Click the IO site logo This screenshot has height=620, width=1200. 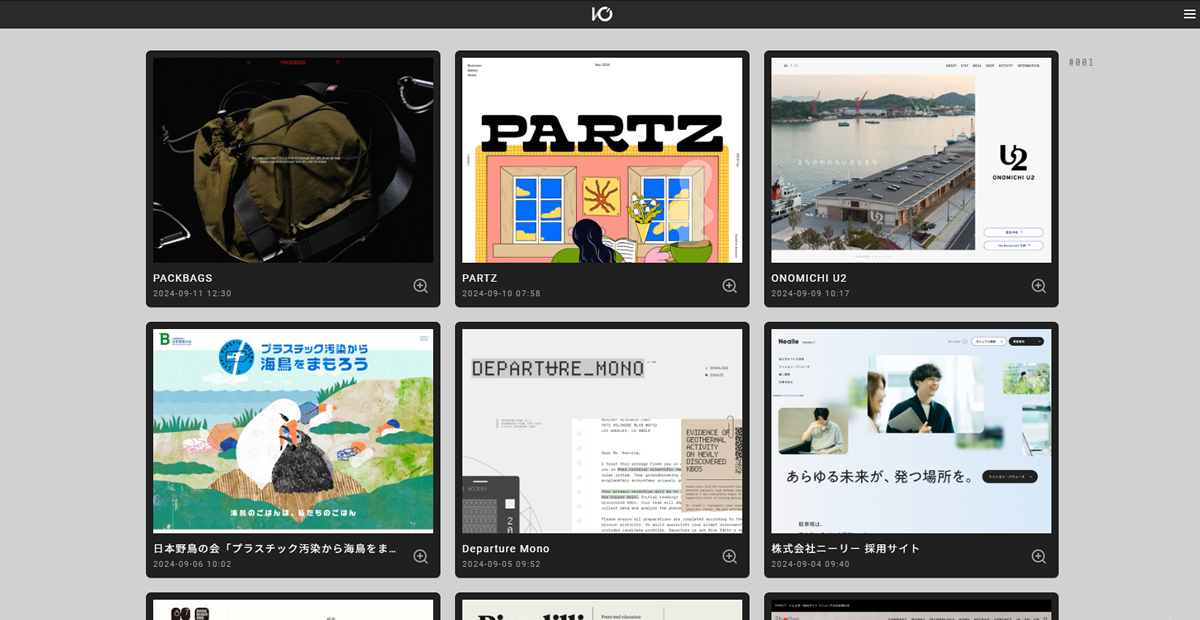pos(601,14)
